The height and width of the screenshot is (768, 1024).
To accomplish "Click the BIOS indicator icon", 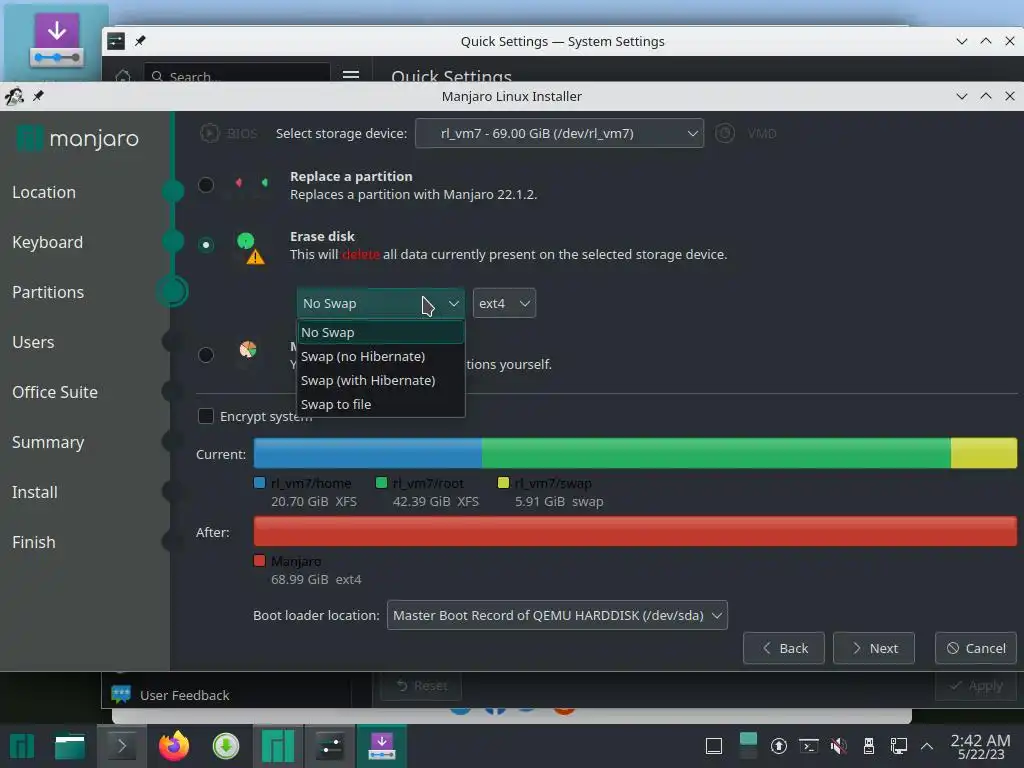I will click(x=210, y=133).
